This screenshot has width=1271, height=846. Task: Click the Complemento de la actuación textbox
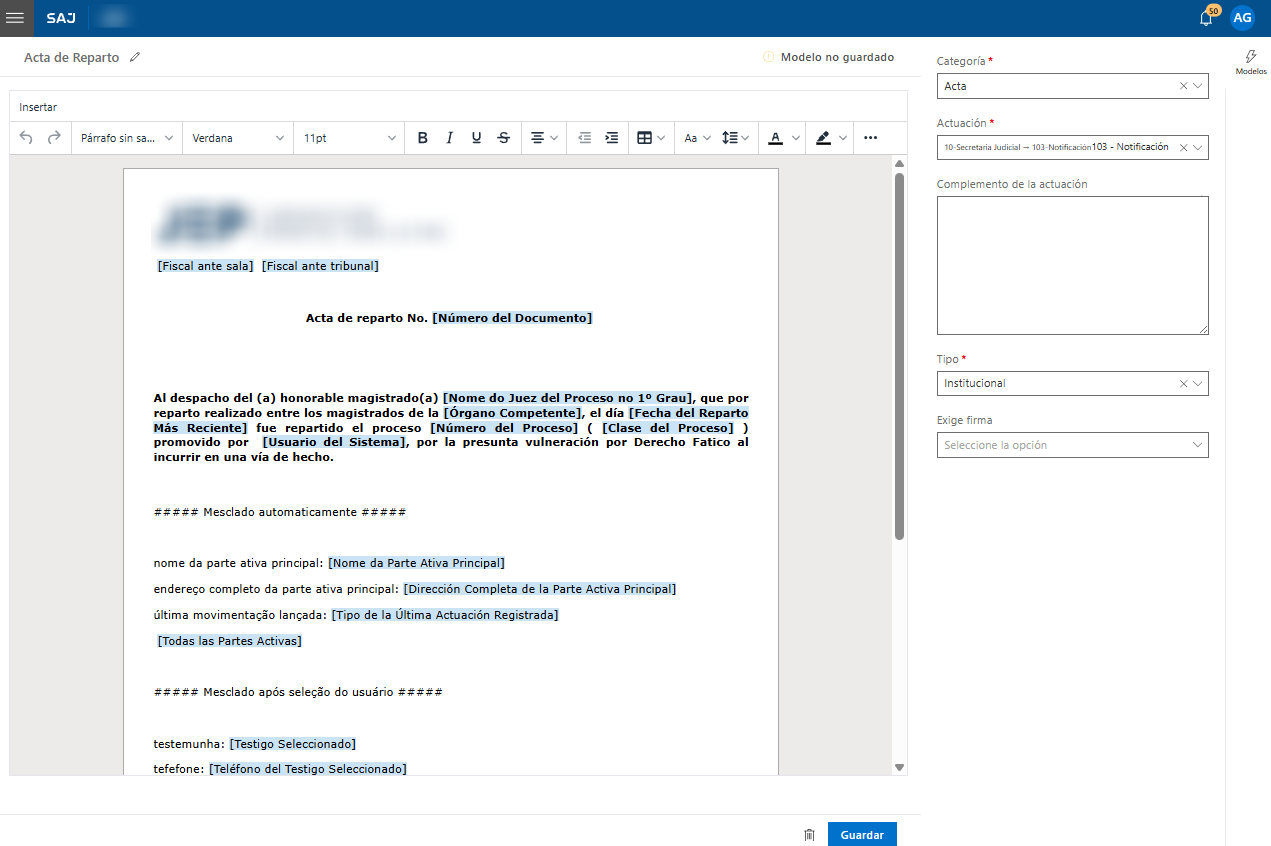click(x=1072, y=265)
